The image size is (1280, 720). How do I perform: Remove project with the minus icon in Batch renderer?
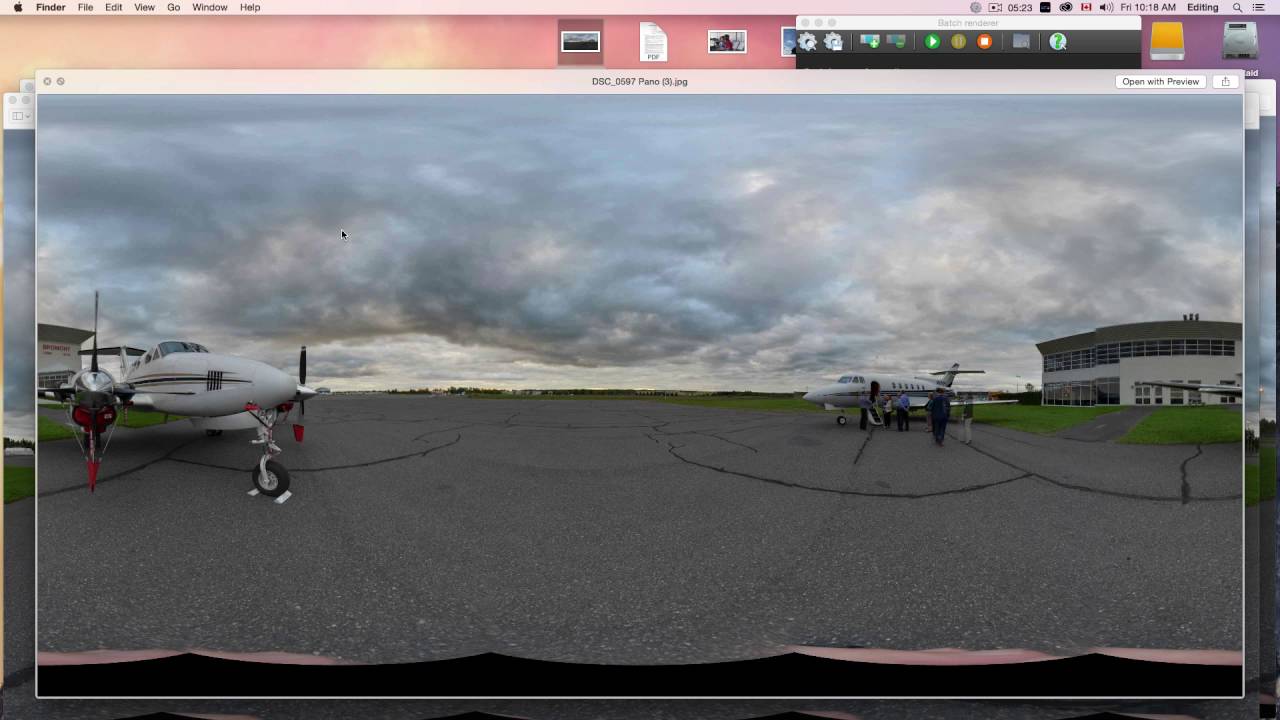point(896,42)
